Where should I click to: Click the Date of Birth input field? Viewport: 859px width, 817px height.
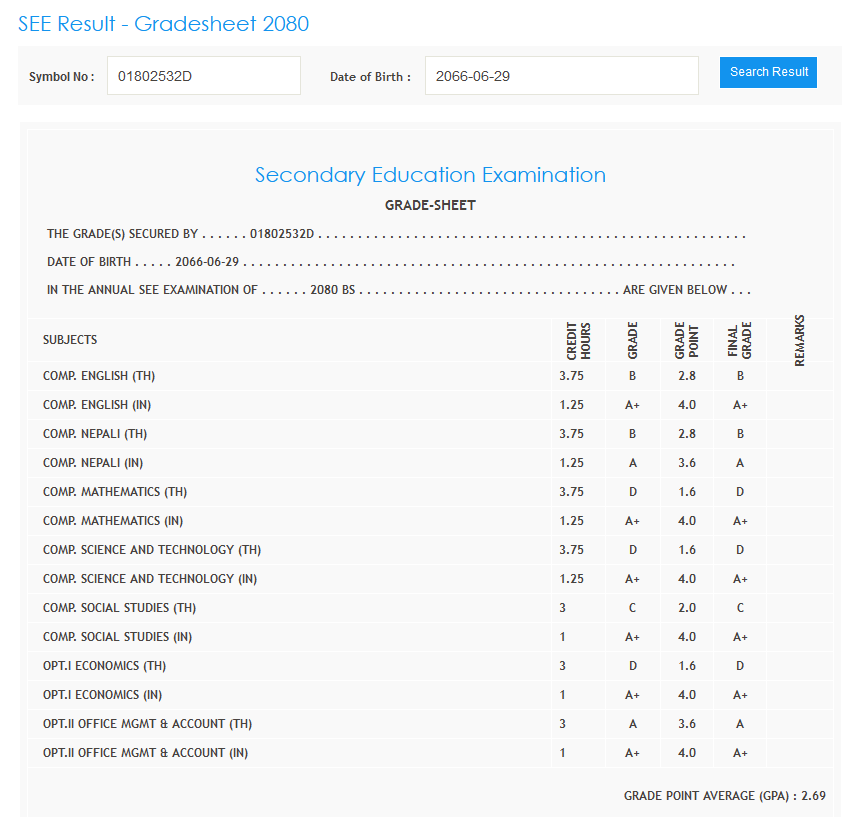(561, 76)
